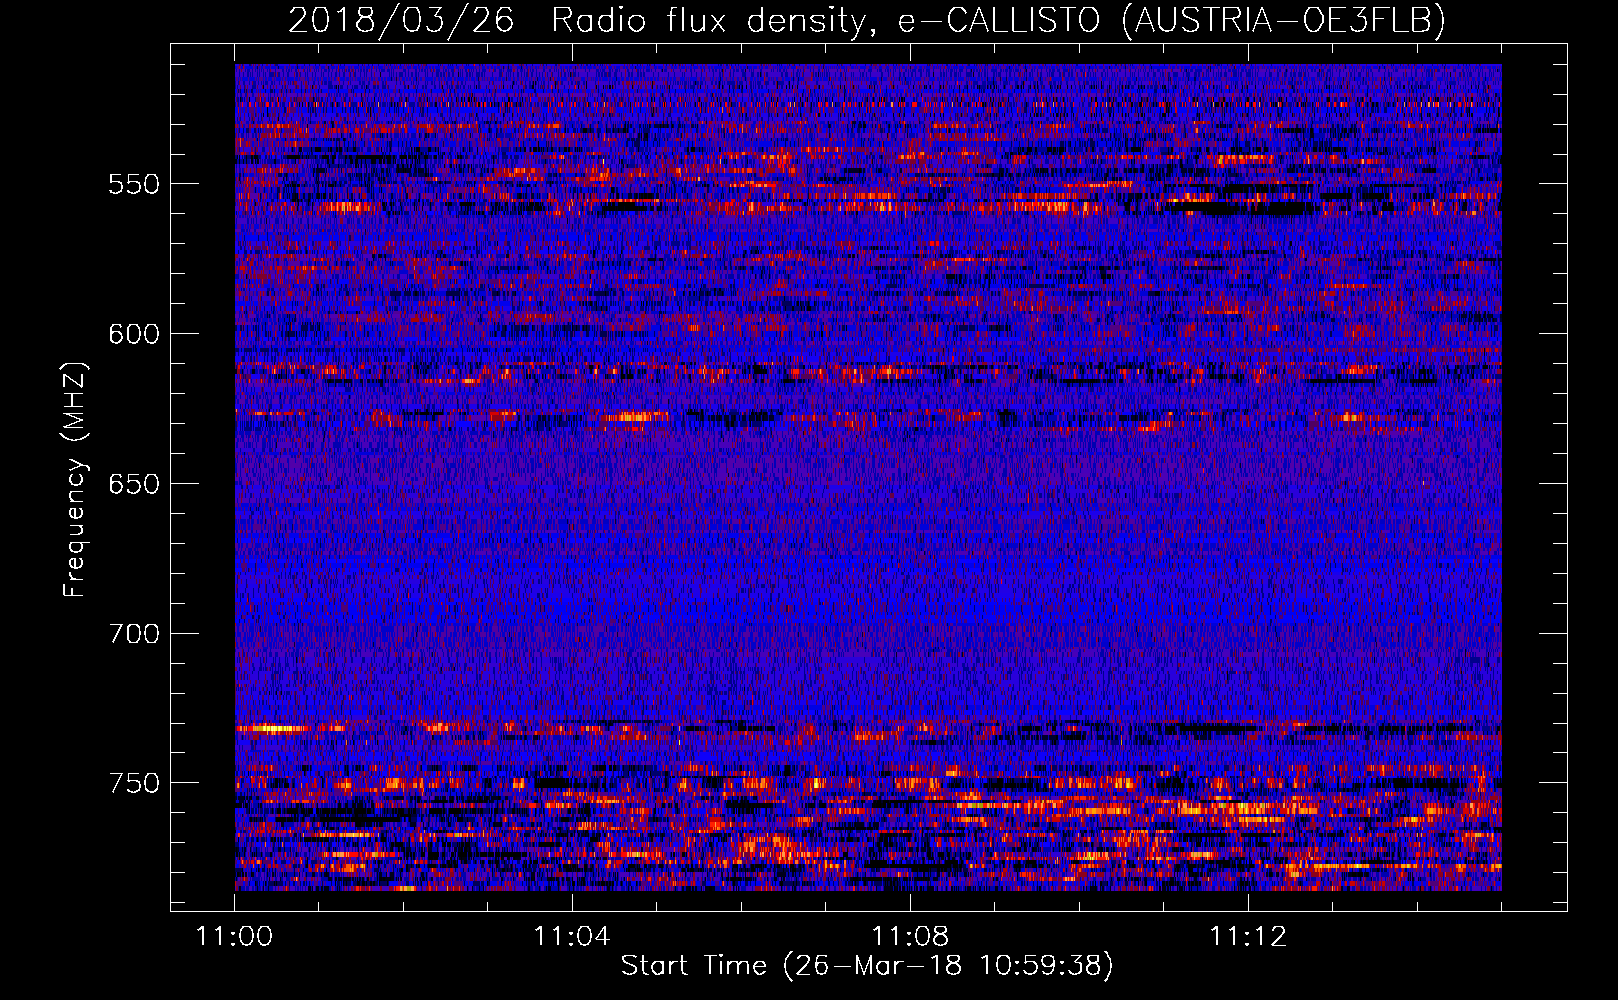Click the 600 frequency tick label
The width and height of the screenshot is (1618, 1000).
click(134, 334)
